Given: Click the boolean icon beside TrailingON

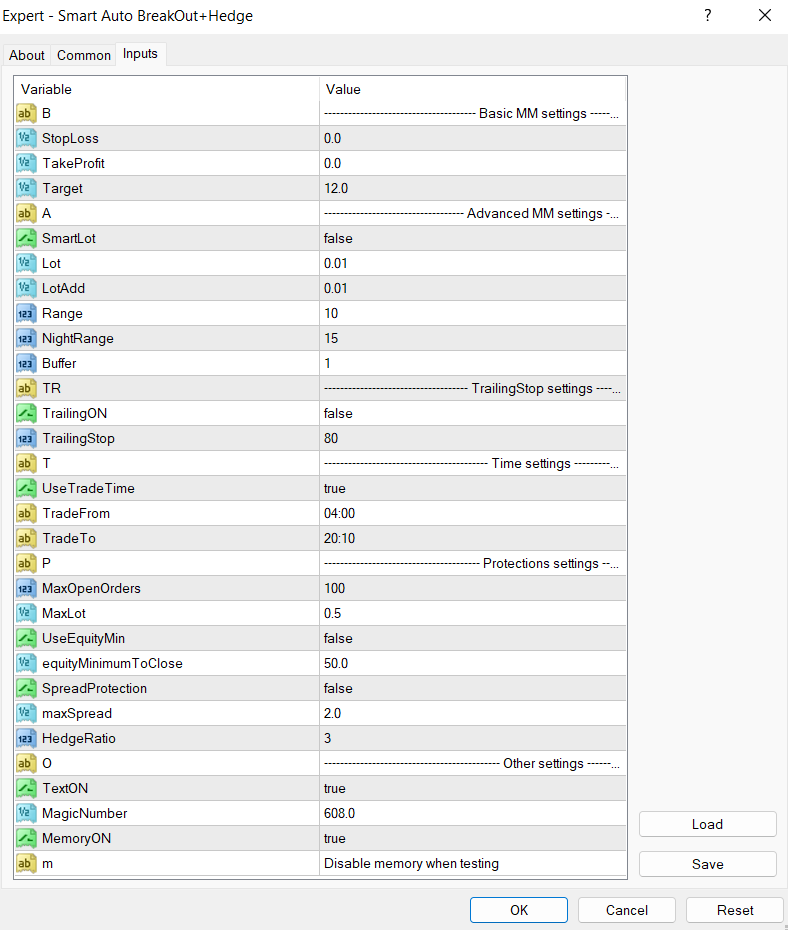Looking at the screenshot, I should 26,413.
